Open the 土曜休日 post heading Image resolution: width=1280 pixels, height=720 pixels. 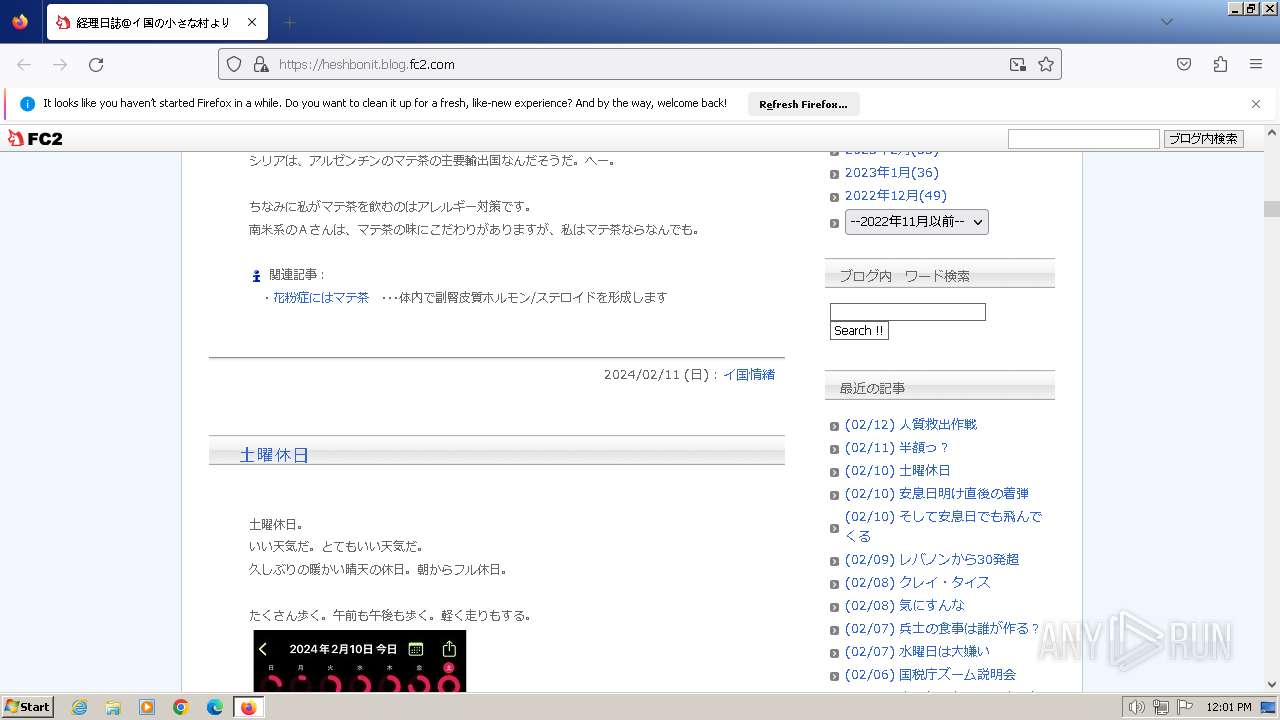point(274,455)
